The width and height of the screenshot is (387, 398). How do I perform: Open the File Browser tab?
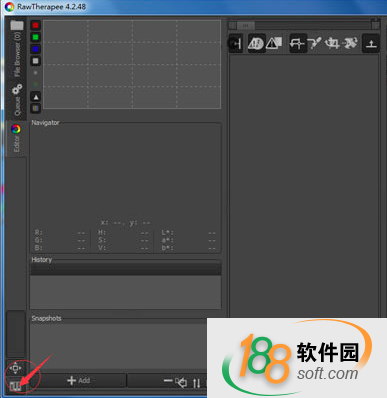pos(16,49)
